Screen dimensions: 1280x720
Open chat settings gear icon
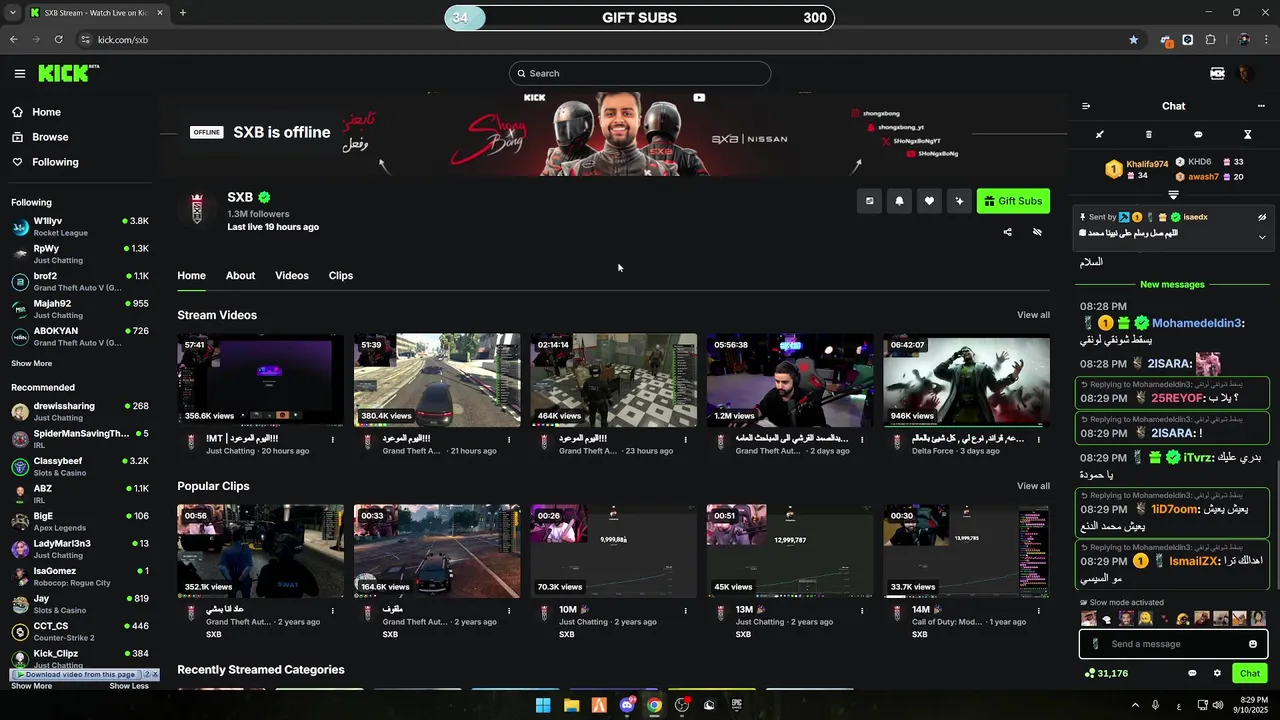click(x=1217, y=673)
